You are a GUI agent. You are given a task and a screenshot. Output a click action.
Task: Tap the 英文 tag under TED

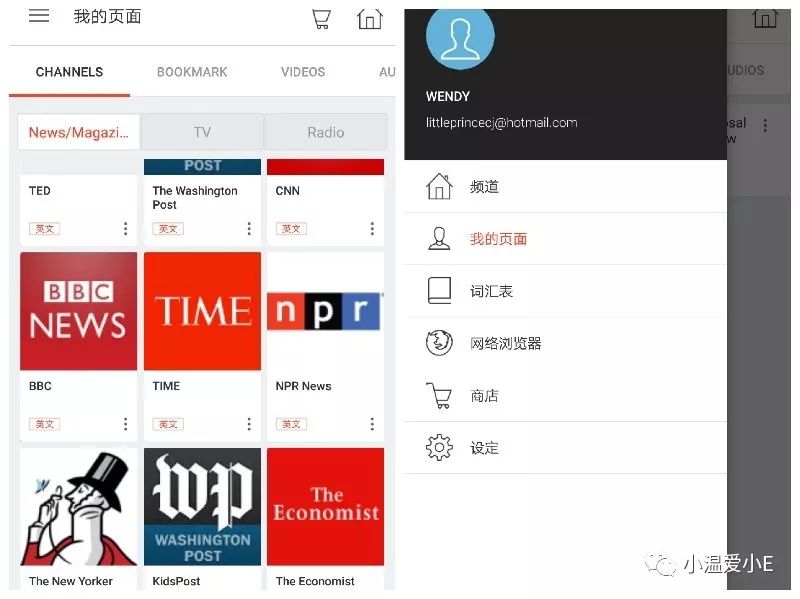[x=44, y=229]
